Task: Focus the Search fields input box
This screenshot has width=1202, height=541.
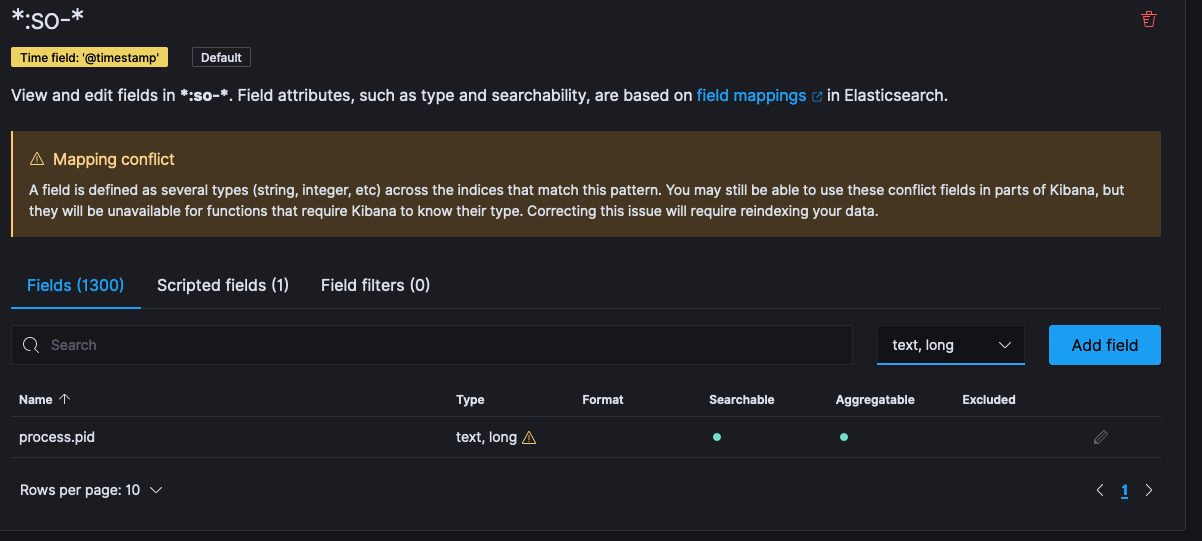Action: [432, 345]
